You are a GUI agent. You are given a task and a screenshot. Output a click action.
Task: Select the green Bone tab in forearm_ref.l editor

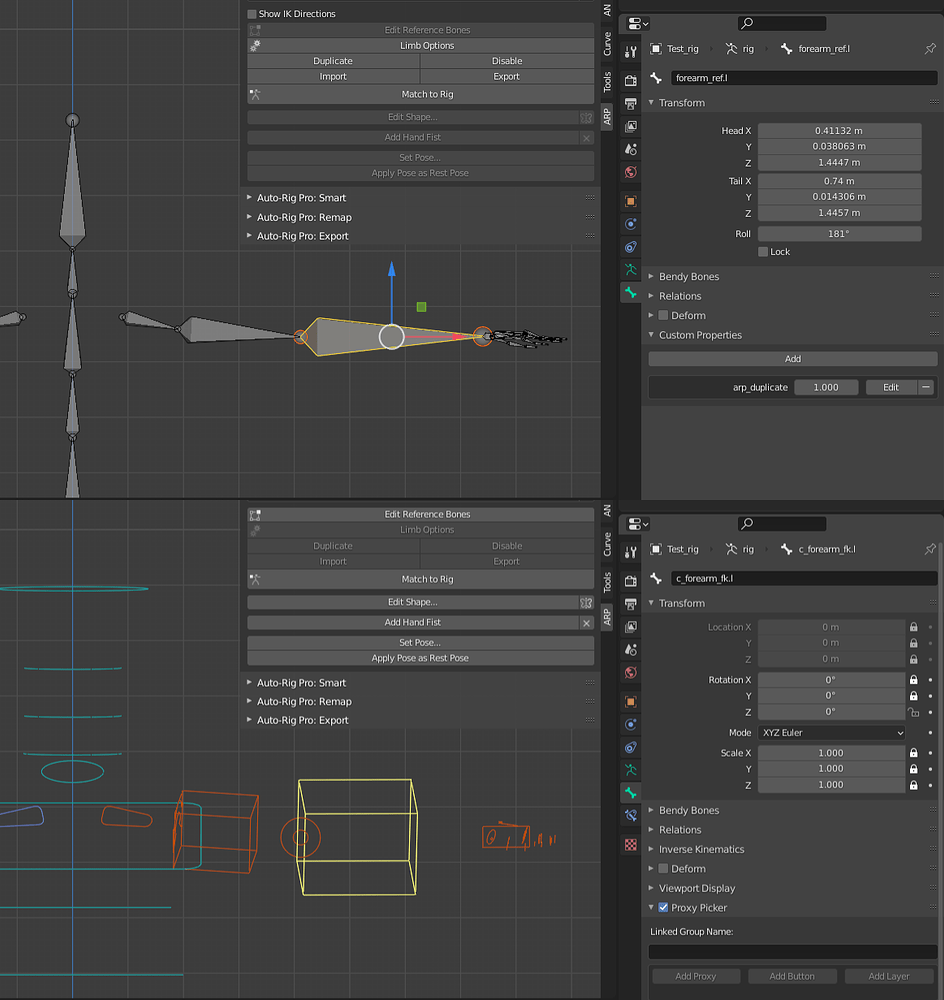[x=630, y=293]
